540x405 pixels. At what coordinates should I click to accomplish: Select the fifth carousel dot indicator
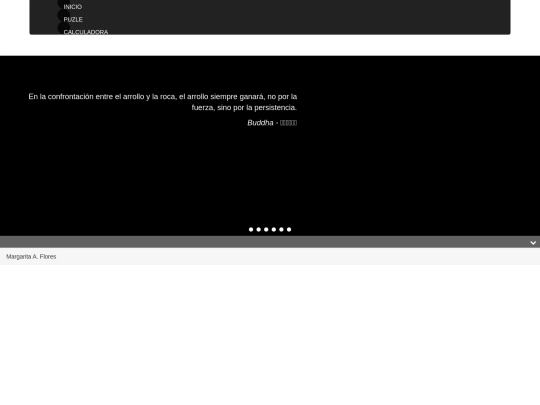click(x=281, y=229)
